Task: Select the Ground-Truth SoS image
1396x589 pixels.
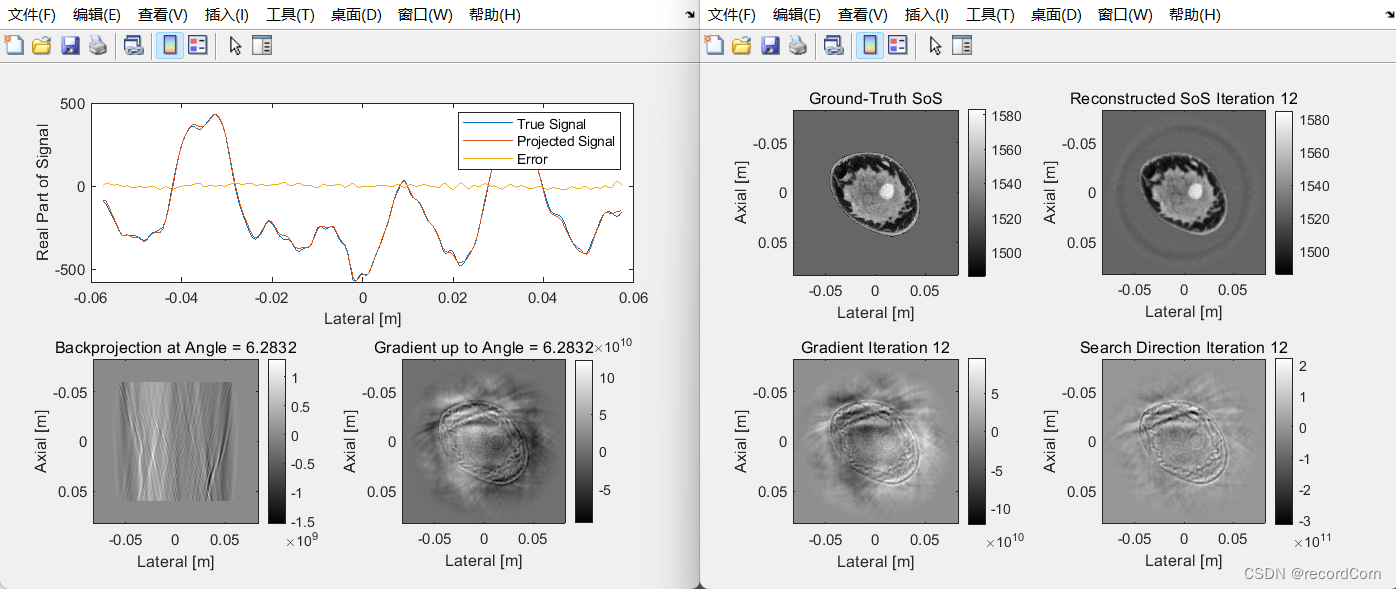Action: pyautogui.click(x=875, y=192)
